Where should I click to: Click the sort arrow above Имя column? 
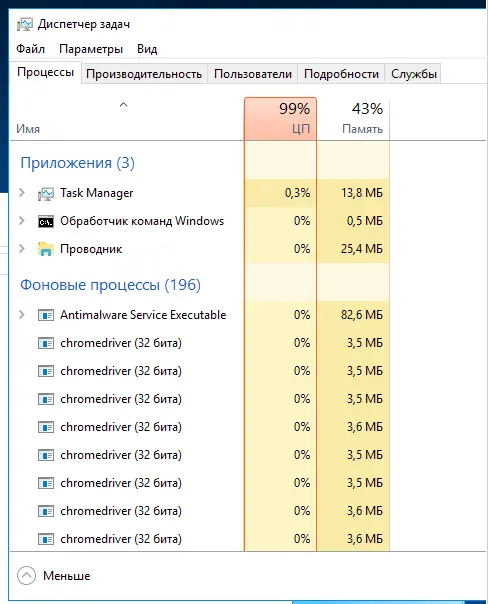123,104
